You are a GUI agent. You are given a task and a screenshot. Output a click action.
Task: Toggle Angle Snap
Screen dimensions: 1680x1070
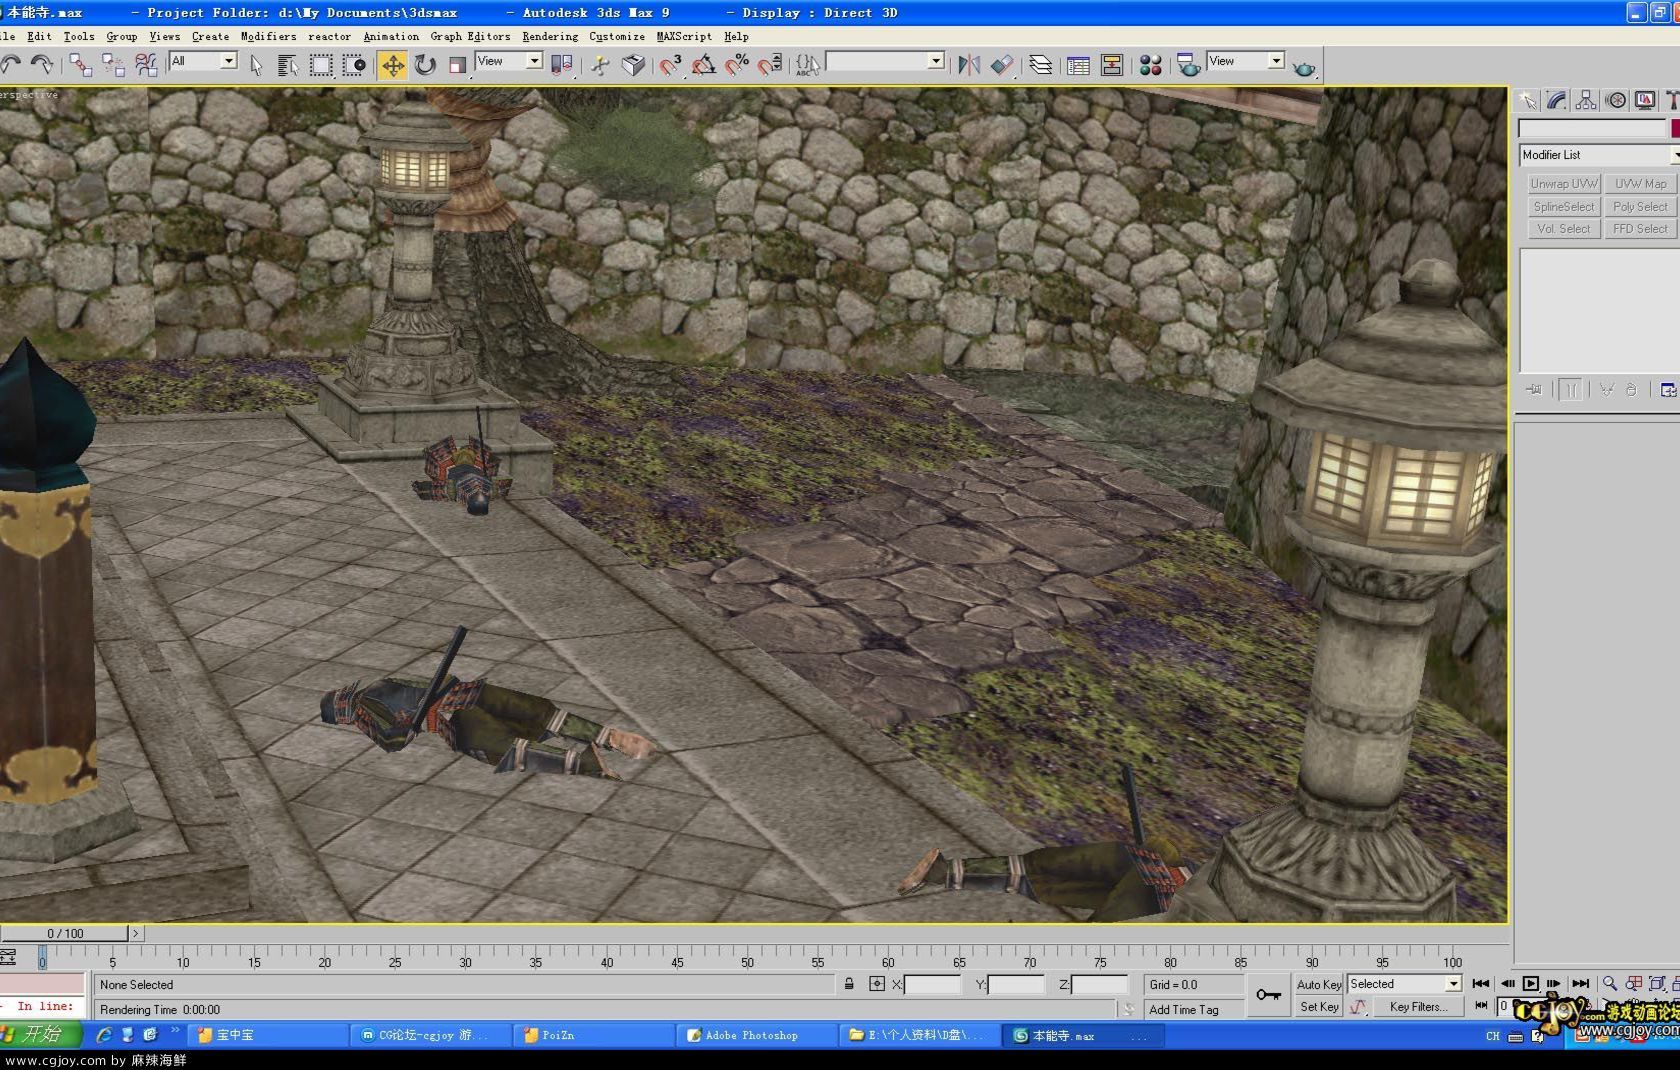pyautogui.click(x=703, y=65)
